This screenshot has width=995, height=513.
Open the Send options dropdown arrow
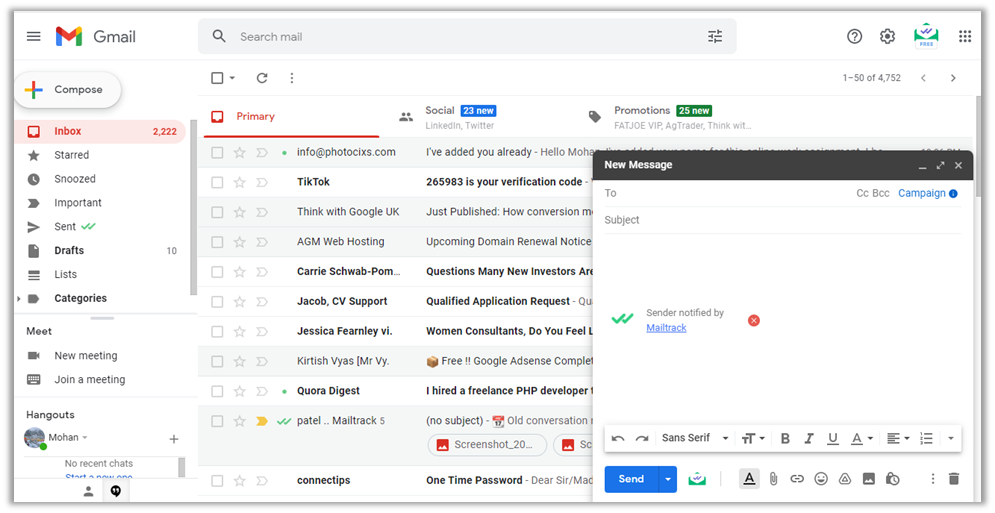tap(668, 479)
